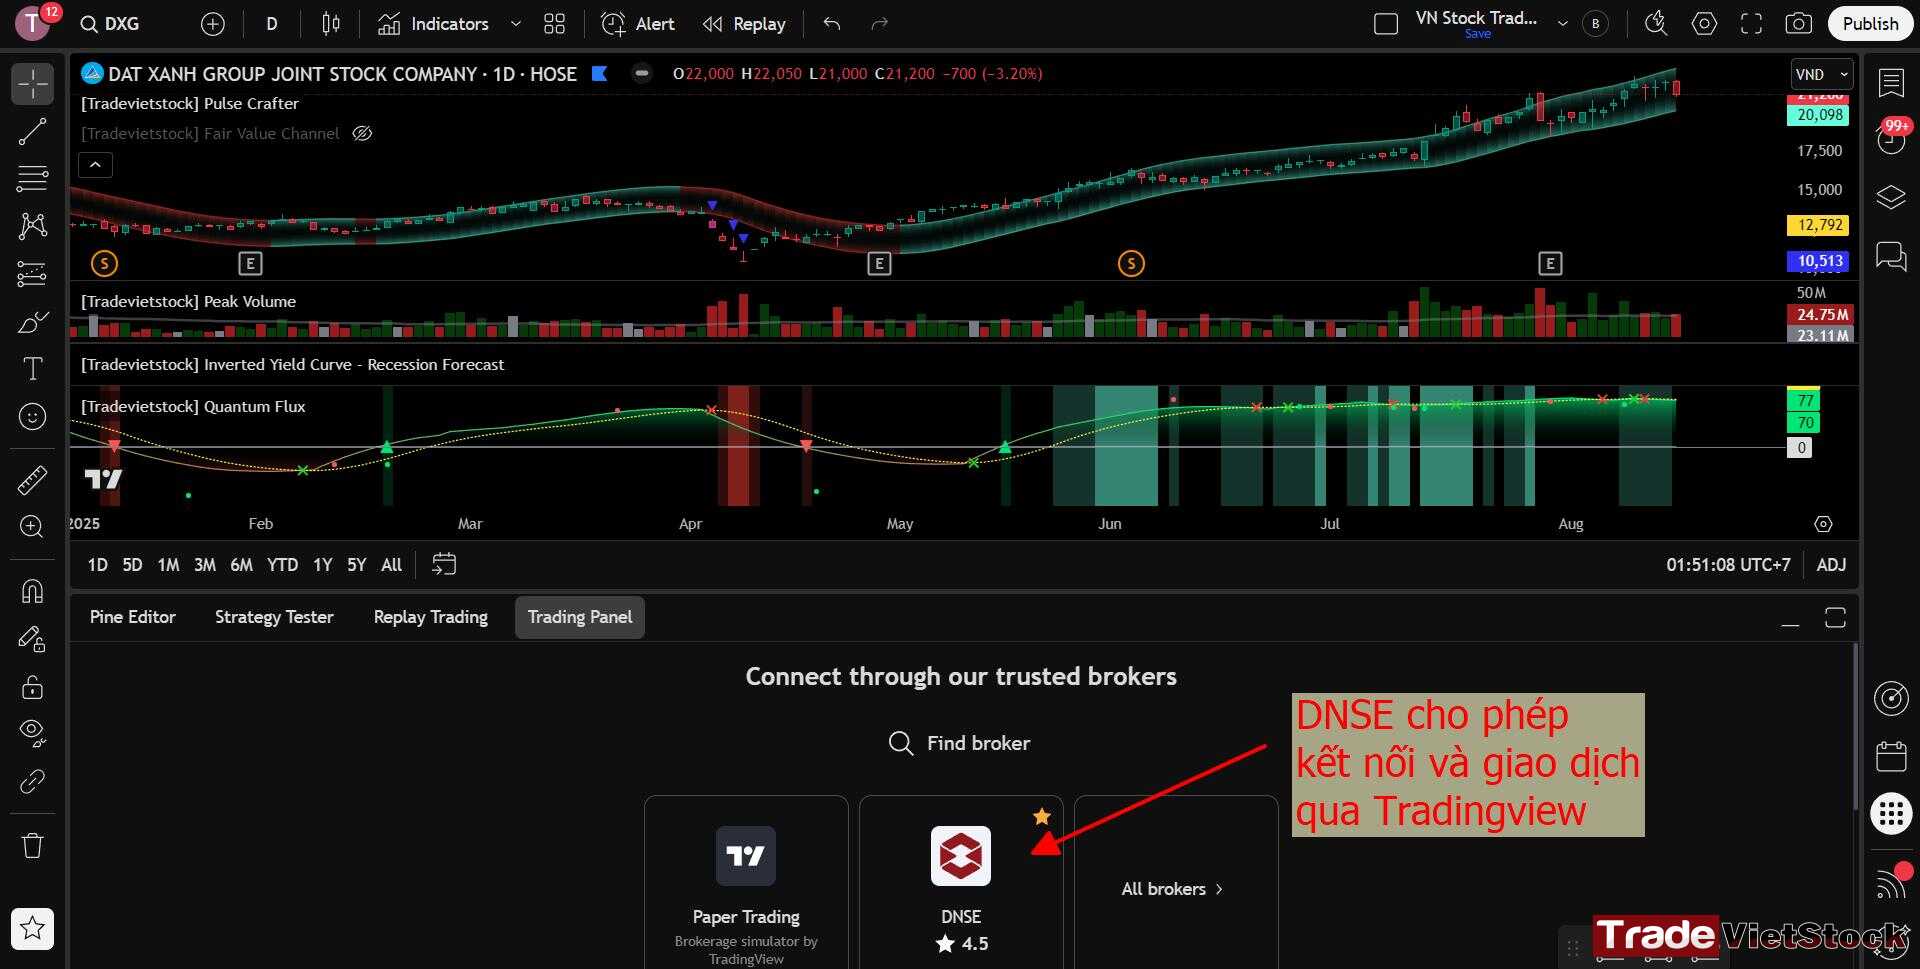Remove objects with trash icon

click(x=32, y=846)
